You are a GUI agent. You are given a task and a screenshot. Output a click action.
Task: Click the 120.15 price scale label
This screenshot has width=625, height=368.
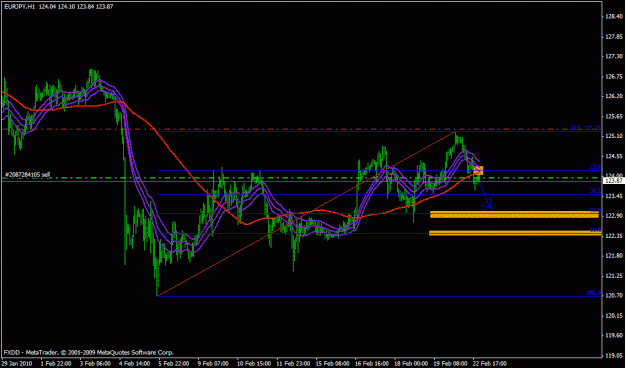click(x=614, y=315)
